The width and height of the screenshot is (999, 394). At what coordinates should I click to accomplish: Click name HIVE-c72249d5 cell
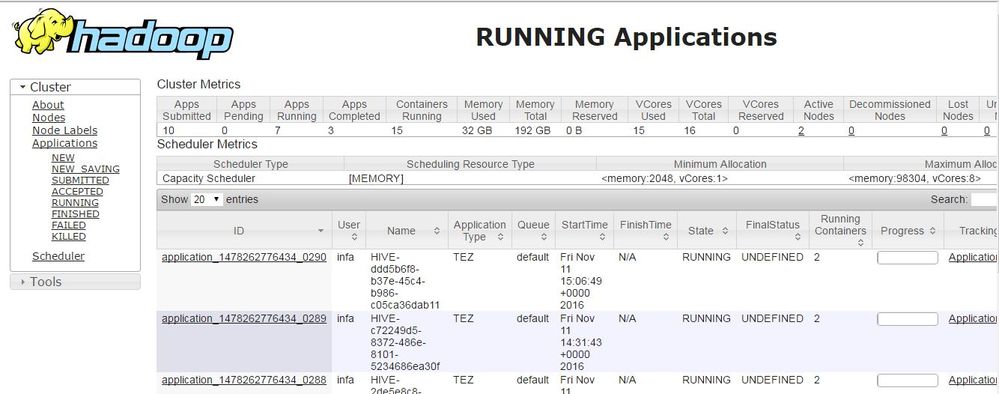[405, 342]
